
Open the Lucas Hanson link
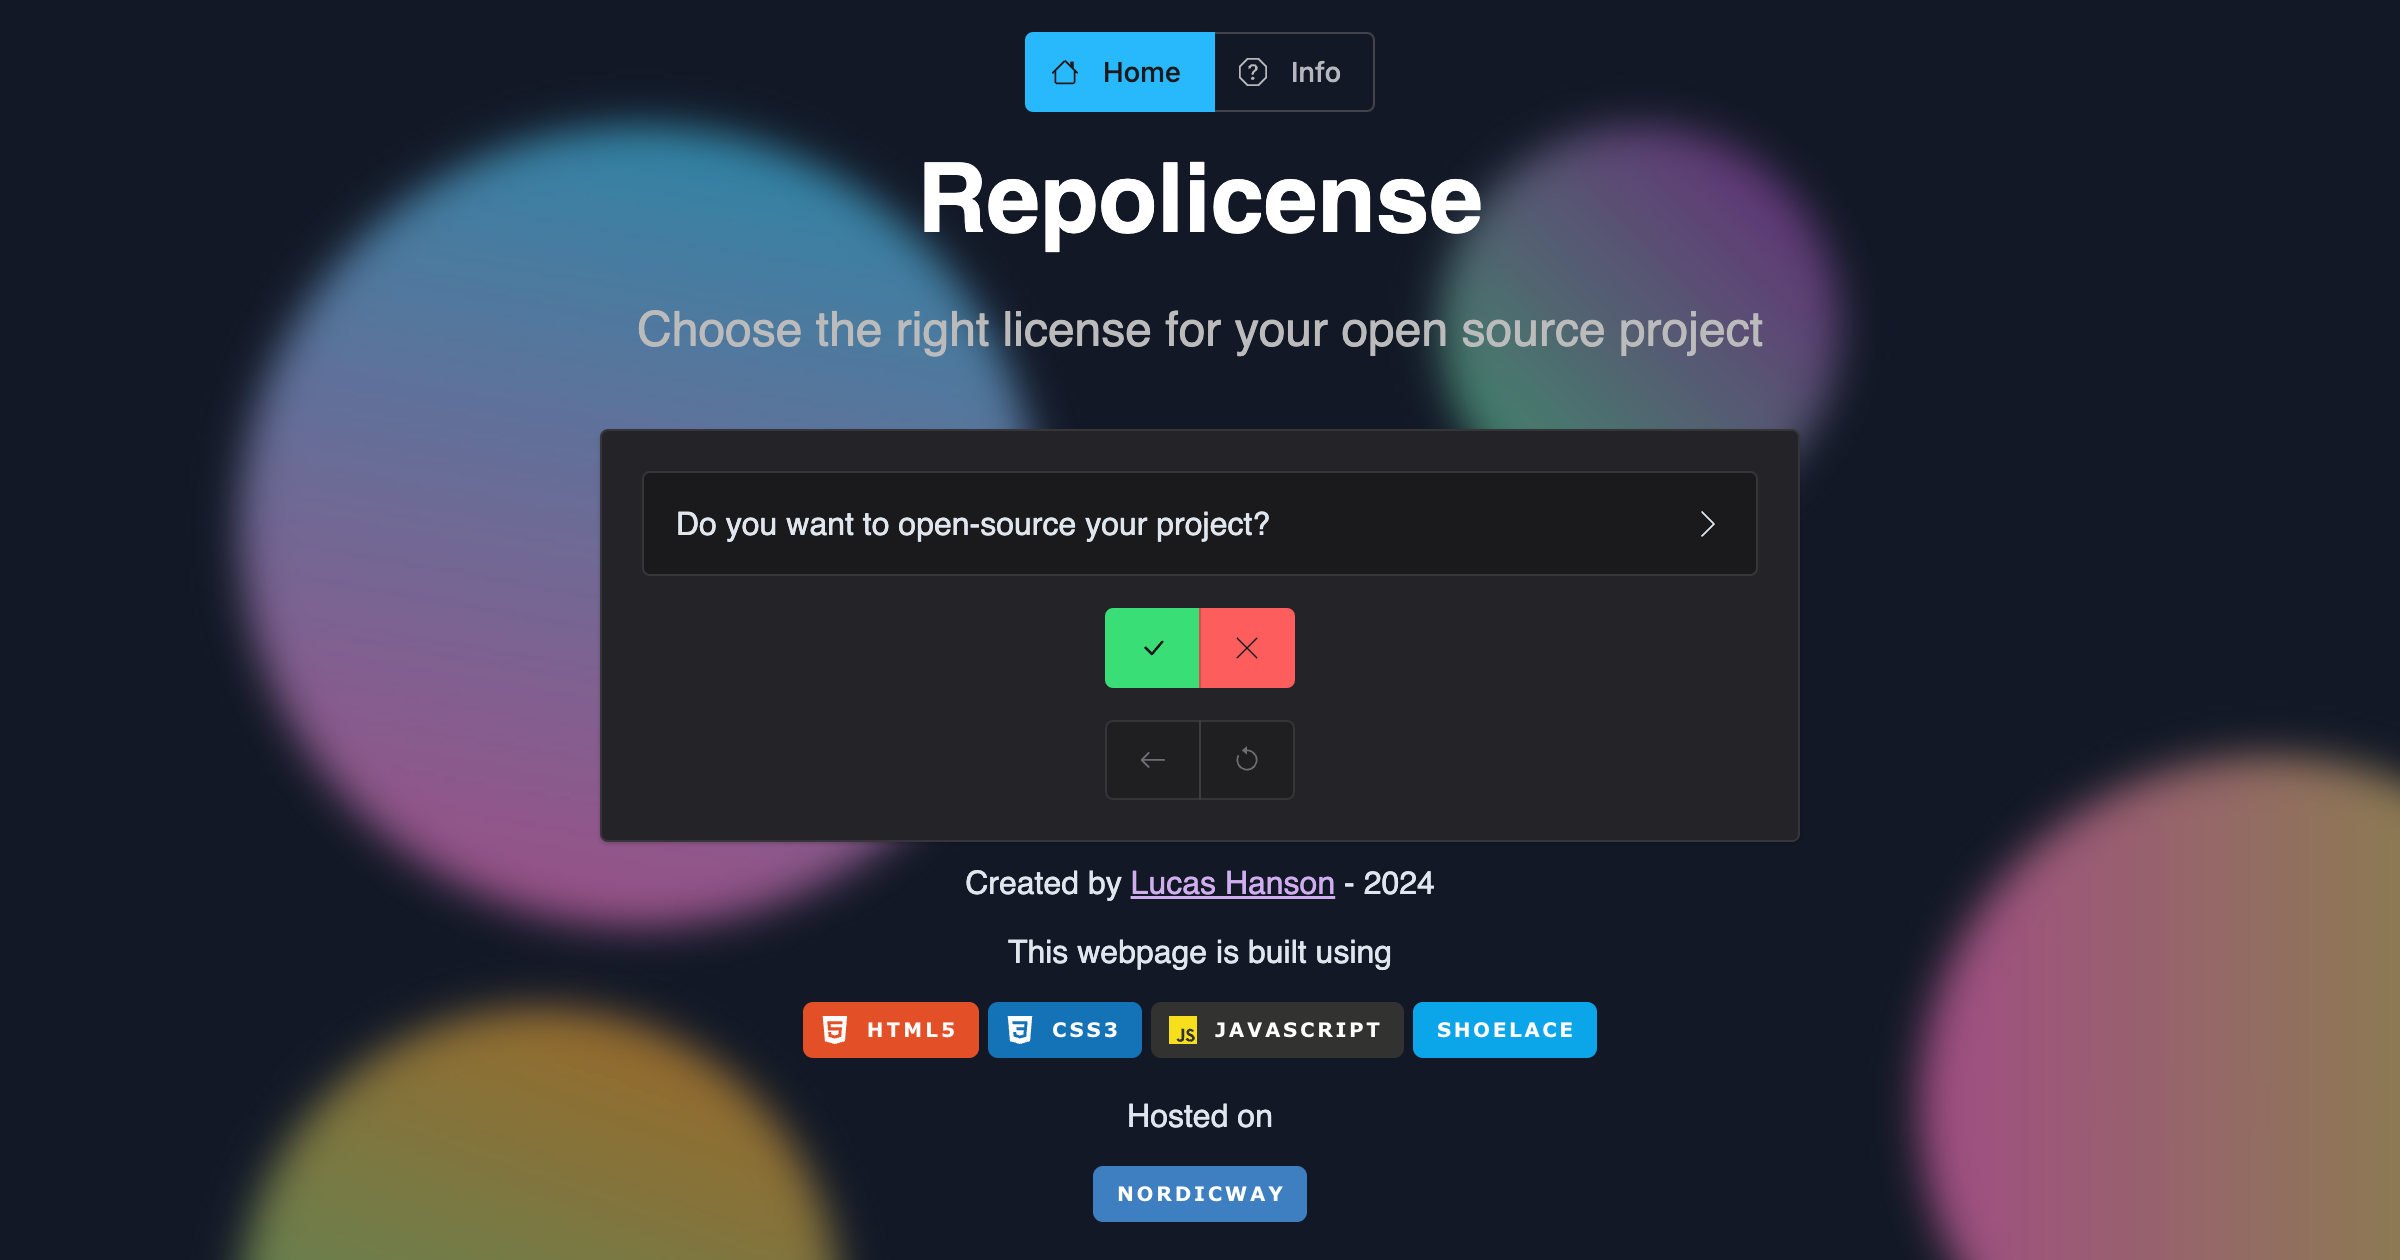pos(1232,883)
